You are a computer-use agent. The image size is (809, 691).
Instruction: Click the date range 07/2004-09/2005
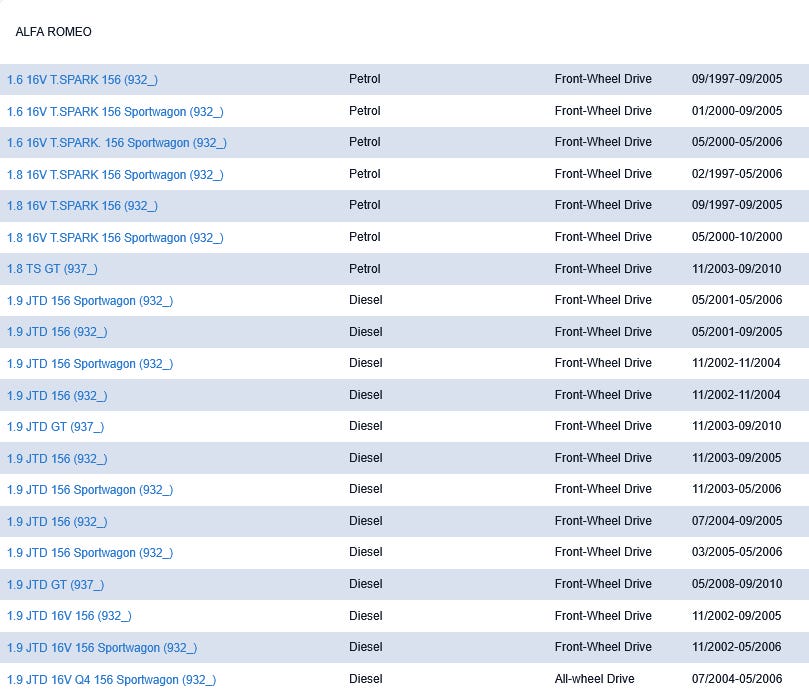(737, 520)
